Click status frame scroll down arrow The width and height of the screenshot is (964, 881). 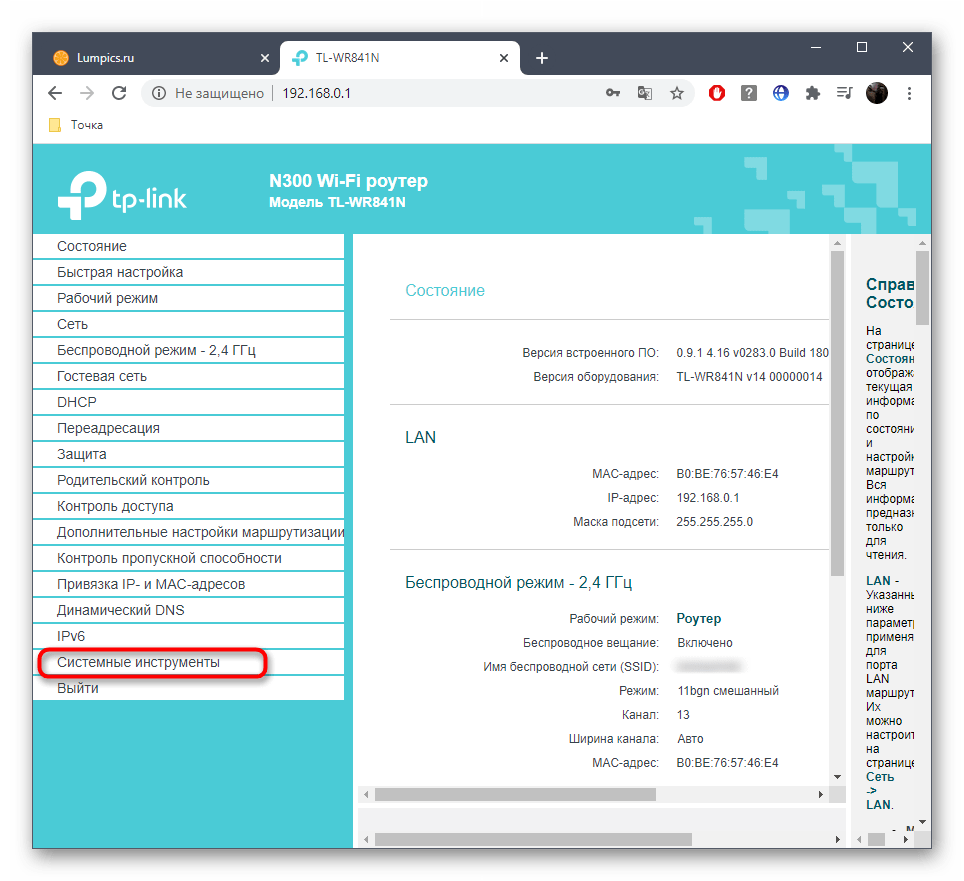pyautogui.click(x=837, y=777)
